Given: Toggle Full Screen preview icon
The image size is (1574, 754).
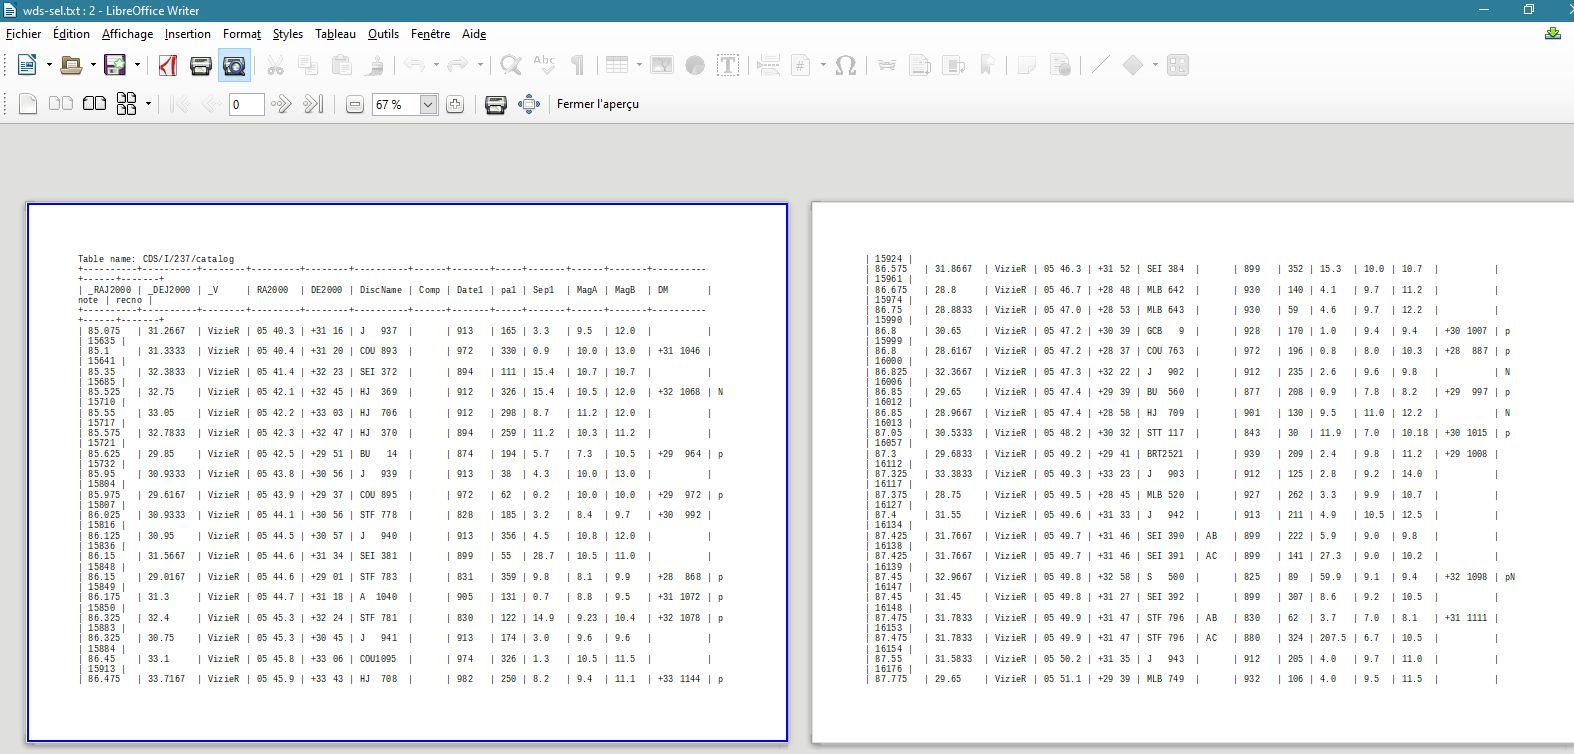Looking at the screenshot, I should (529, 104).
